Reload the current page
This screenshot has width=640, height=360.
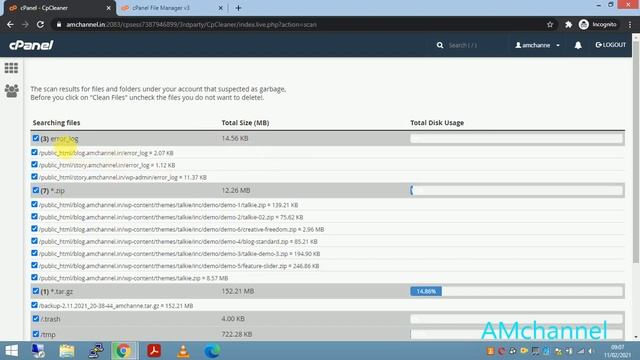[40, 24]
